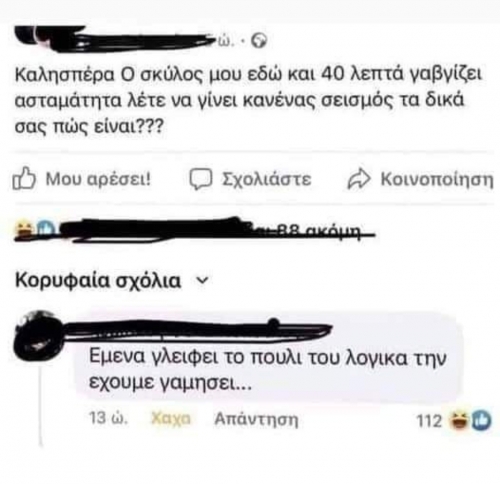Open the 112 reactions count on the comment
The height and width of the screenshot is (484, 500).
pyautogui.click(x=430, y=421)
